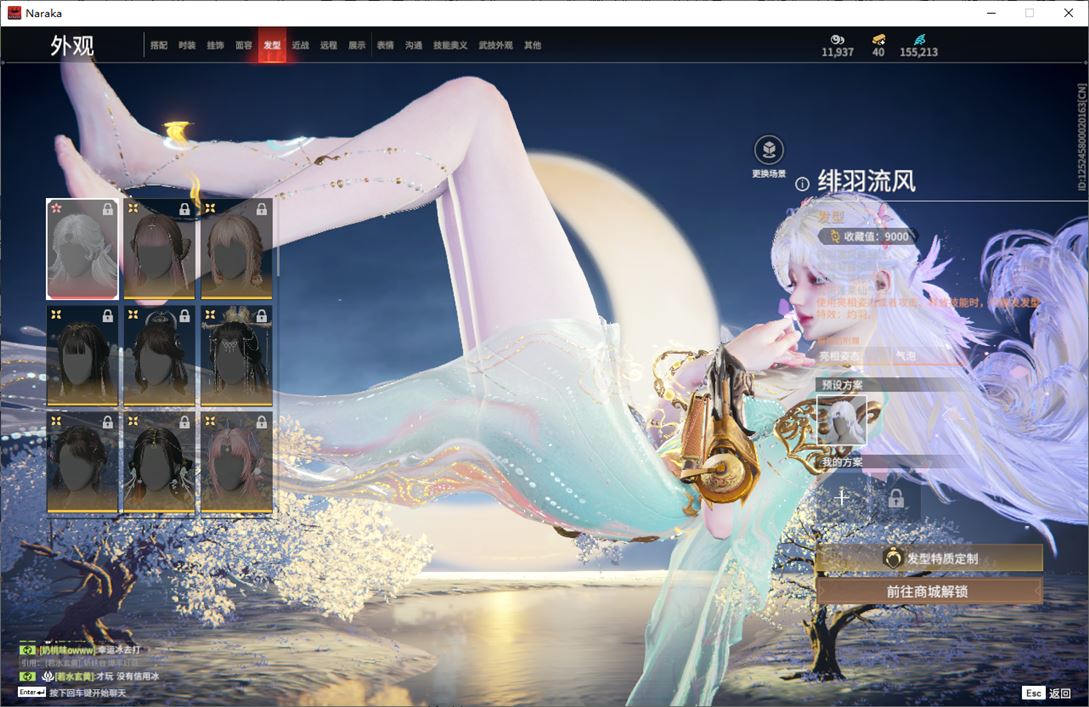Click the player name 若水玄黄 in chat

[74, 676]
